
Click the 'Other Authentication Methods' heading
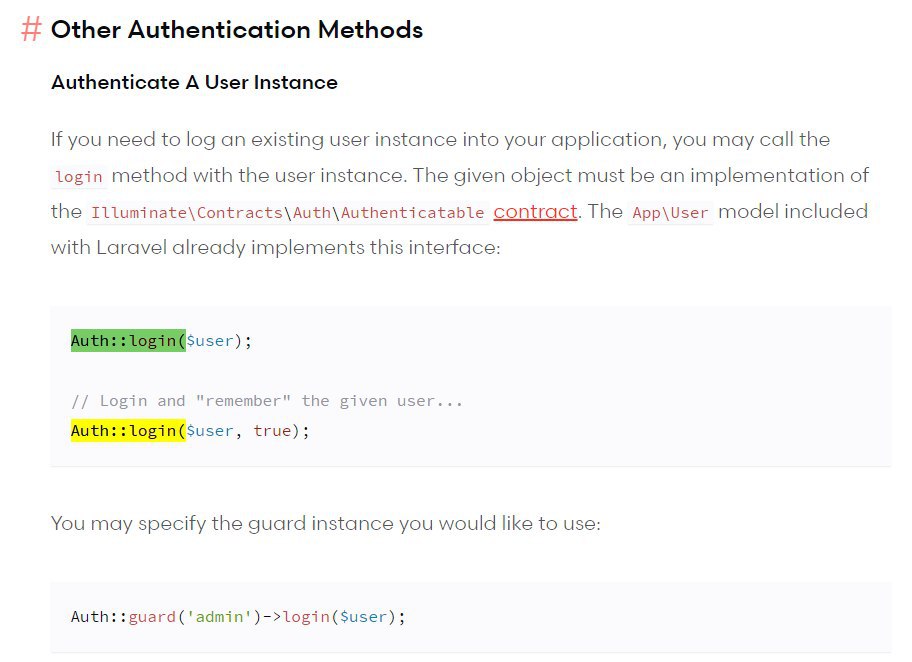coord(237,29)
